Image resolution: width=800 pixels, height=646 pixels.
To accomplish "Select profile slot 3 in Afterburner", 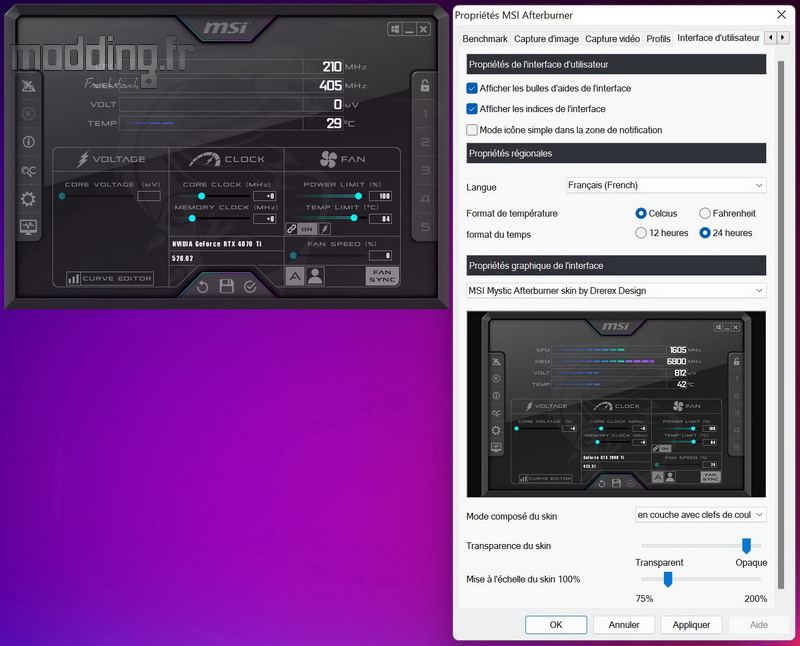I will 424,170.
